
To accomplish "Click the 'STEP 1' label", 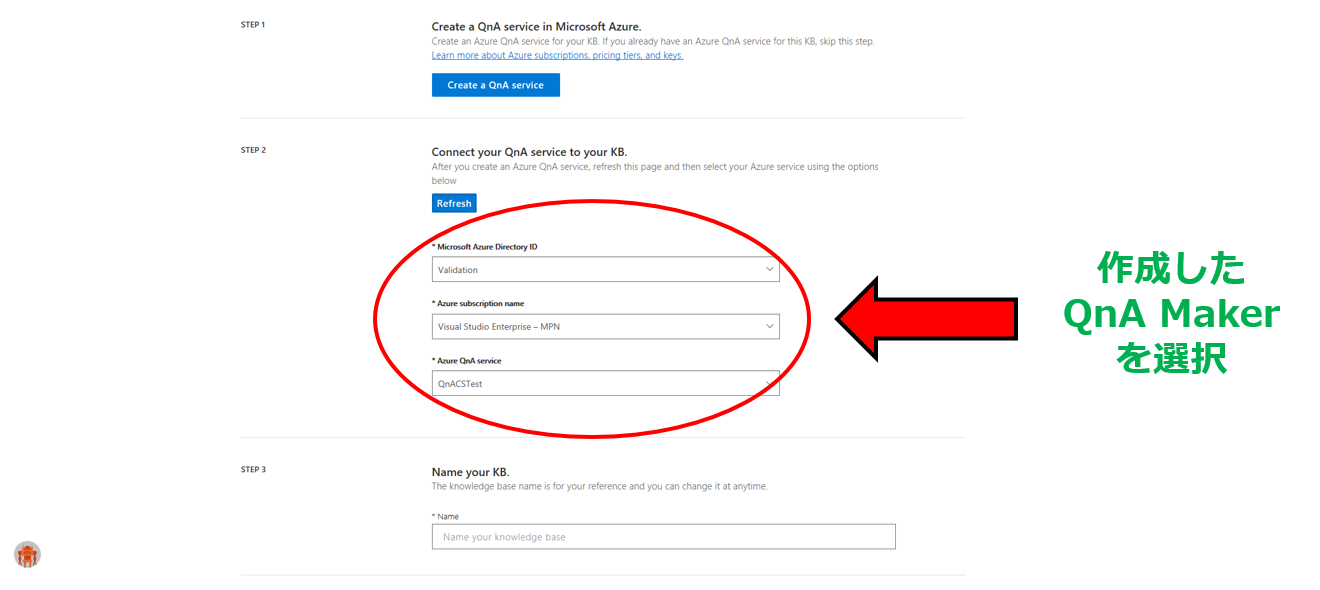I will (x=253, y=24).
